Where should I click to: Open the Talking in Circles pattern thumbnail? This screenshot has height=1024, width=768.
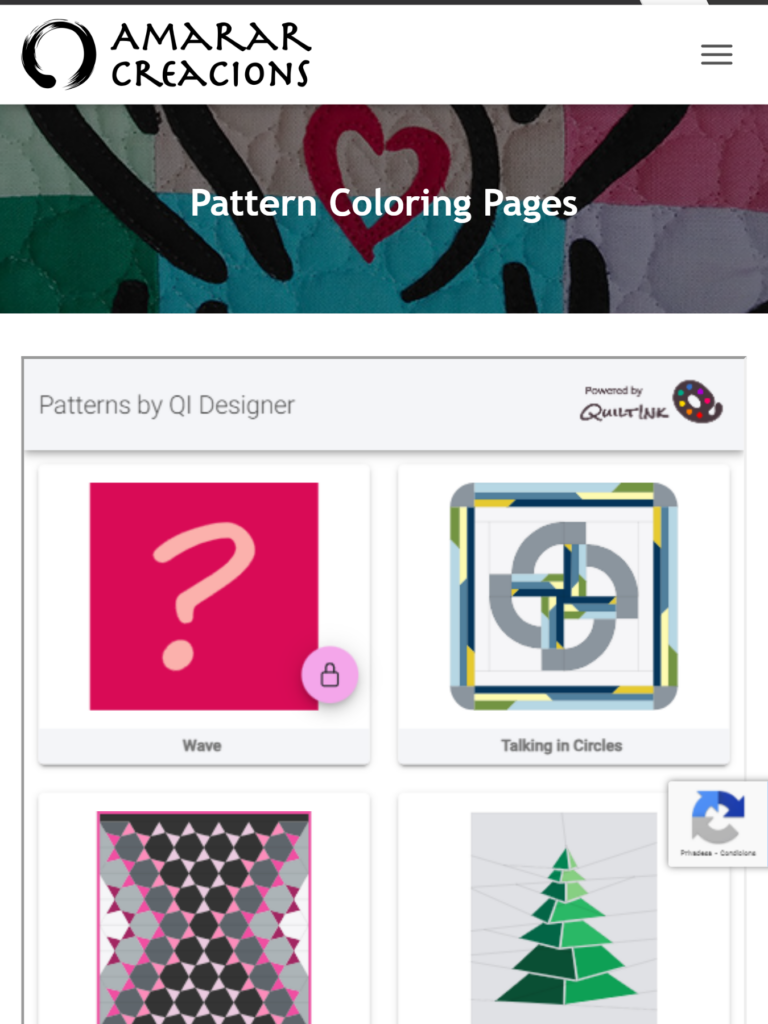click(x=564, y=596)
